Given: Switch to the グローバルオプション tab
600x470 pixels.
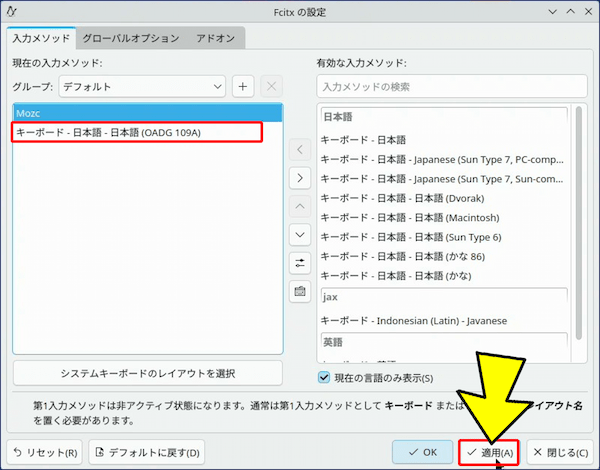Looking at the screenshot, I should [x=130, y=38].
